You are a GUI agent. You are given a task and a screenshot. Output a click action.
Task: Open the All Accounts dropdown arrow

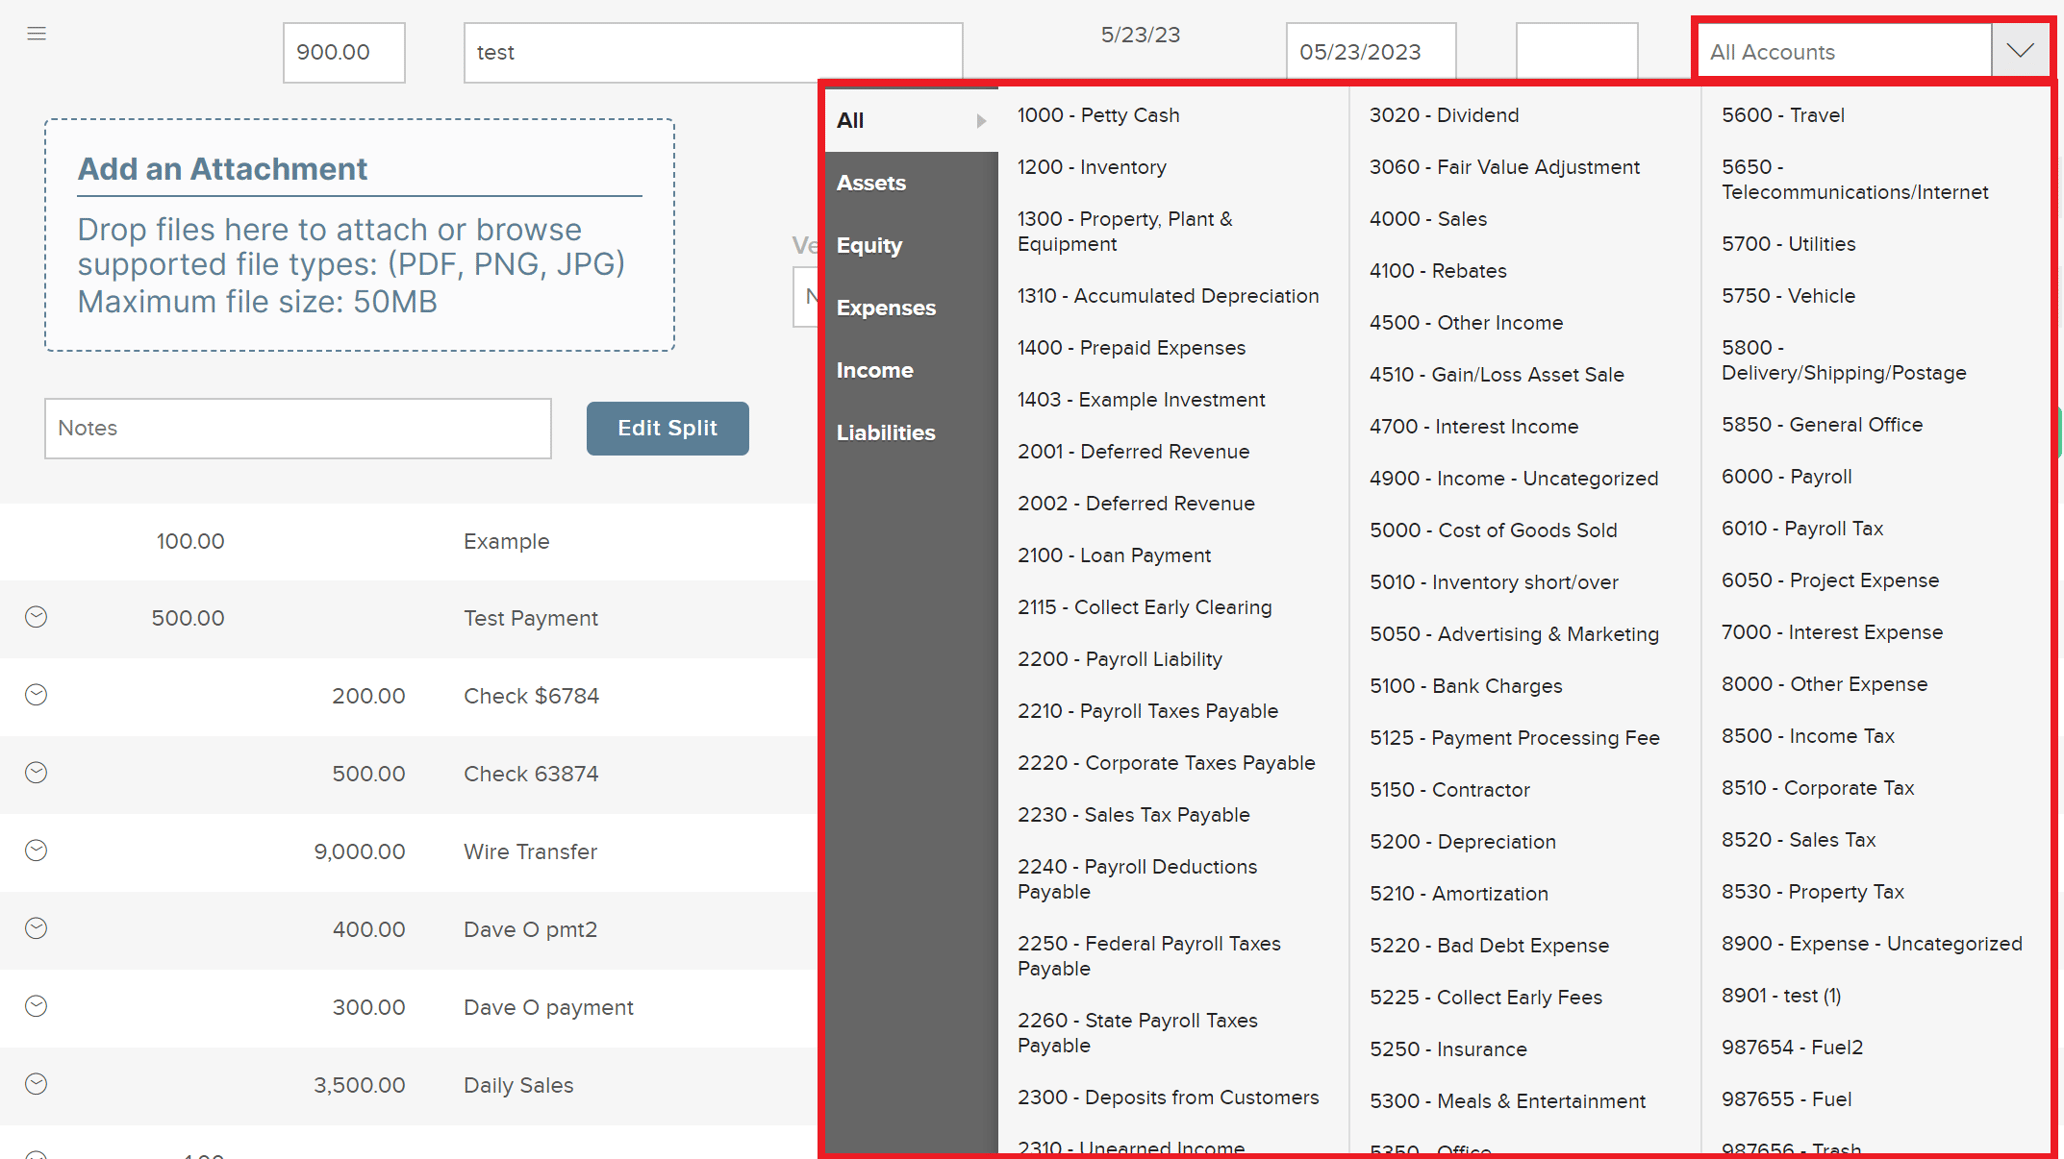pyautogui.click(x=2020, y=50)
